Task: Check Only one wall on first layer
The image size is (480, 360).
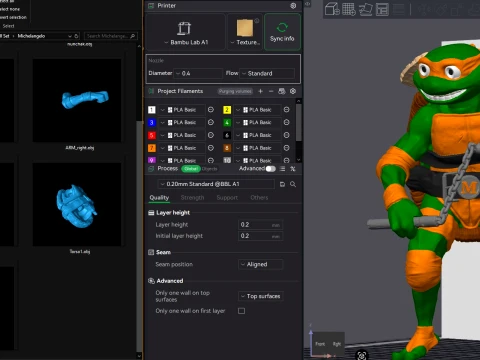Action: click(242, 311)
